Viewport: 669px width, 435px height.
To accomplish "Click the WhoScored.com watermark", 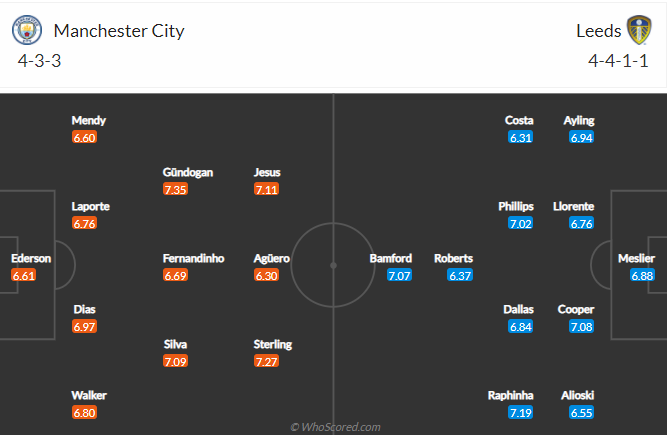I will 335,427.
